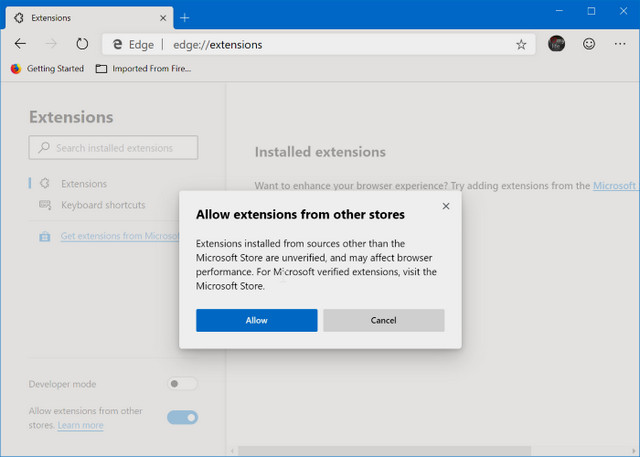Screen dimensions: 640x457
Task: Open a new tab with plus
Action: coord(185,17)
